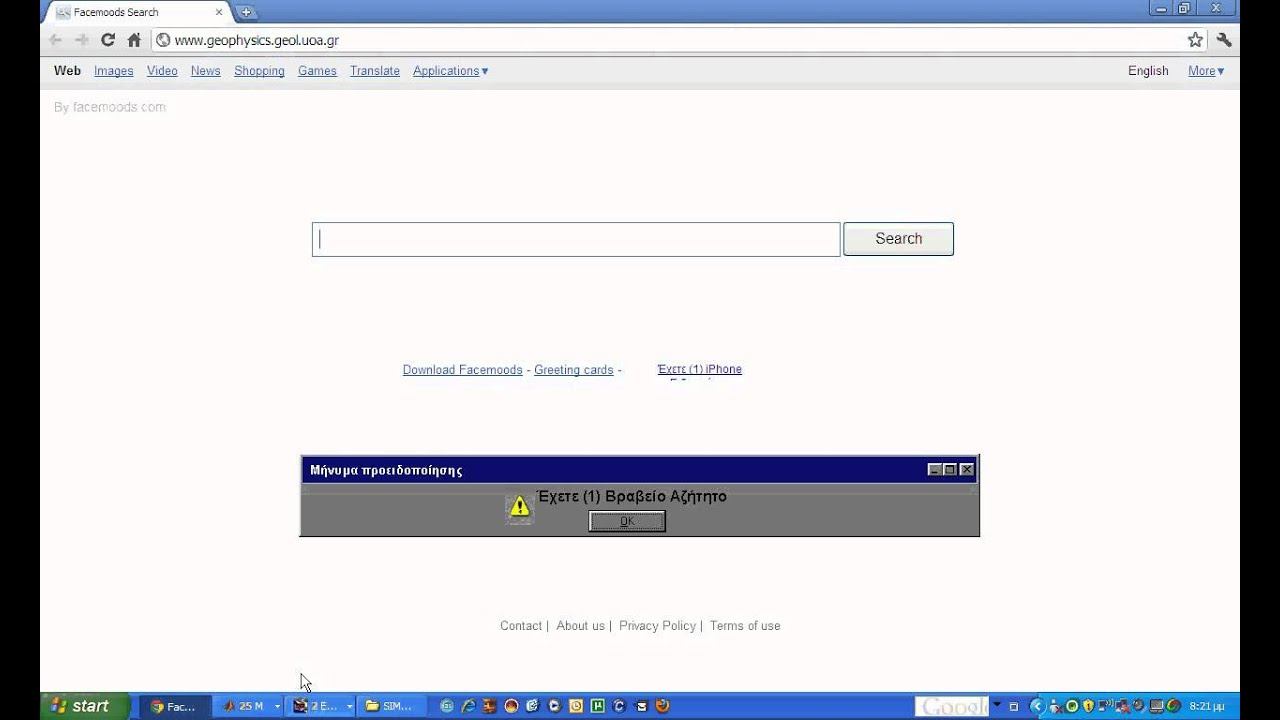
Task: Click the Search button
Action: pos(898,239)
